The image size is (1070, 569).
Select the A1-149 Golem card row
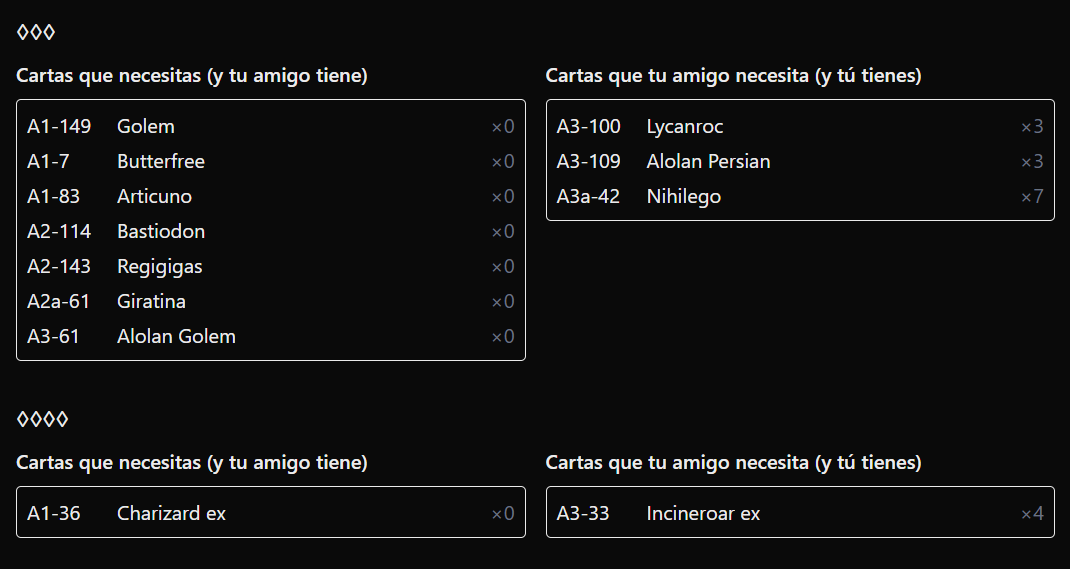[271, 126]
